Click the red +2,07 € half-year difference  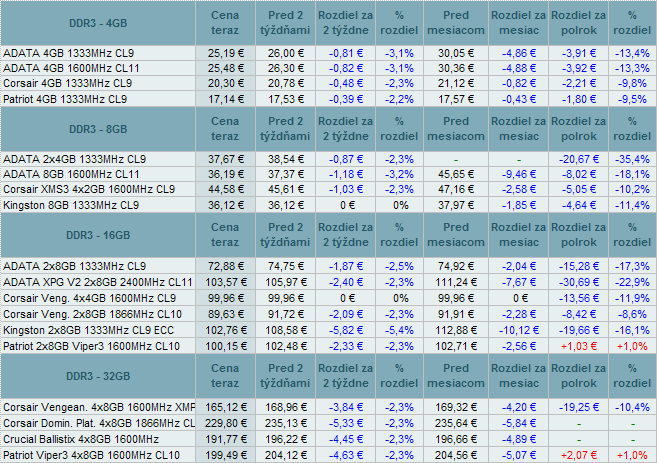click(x=579, y=455)
